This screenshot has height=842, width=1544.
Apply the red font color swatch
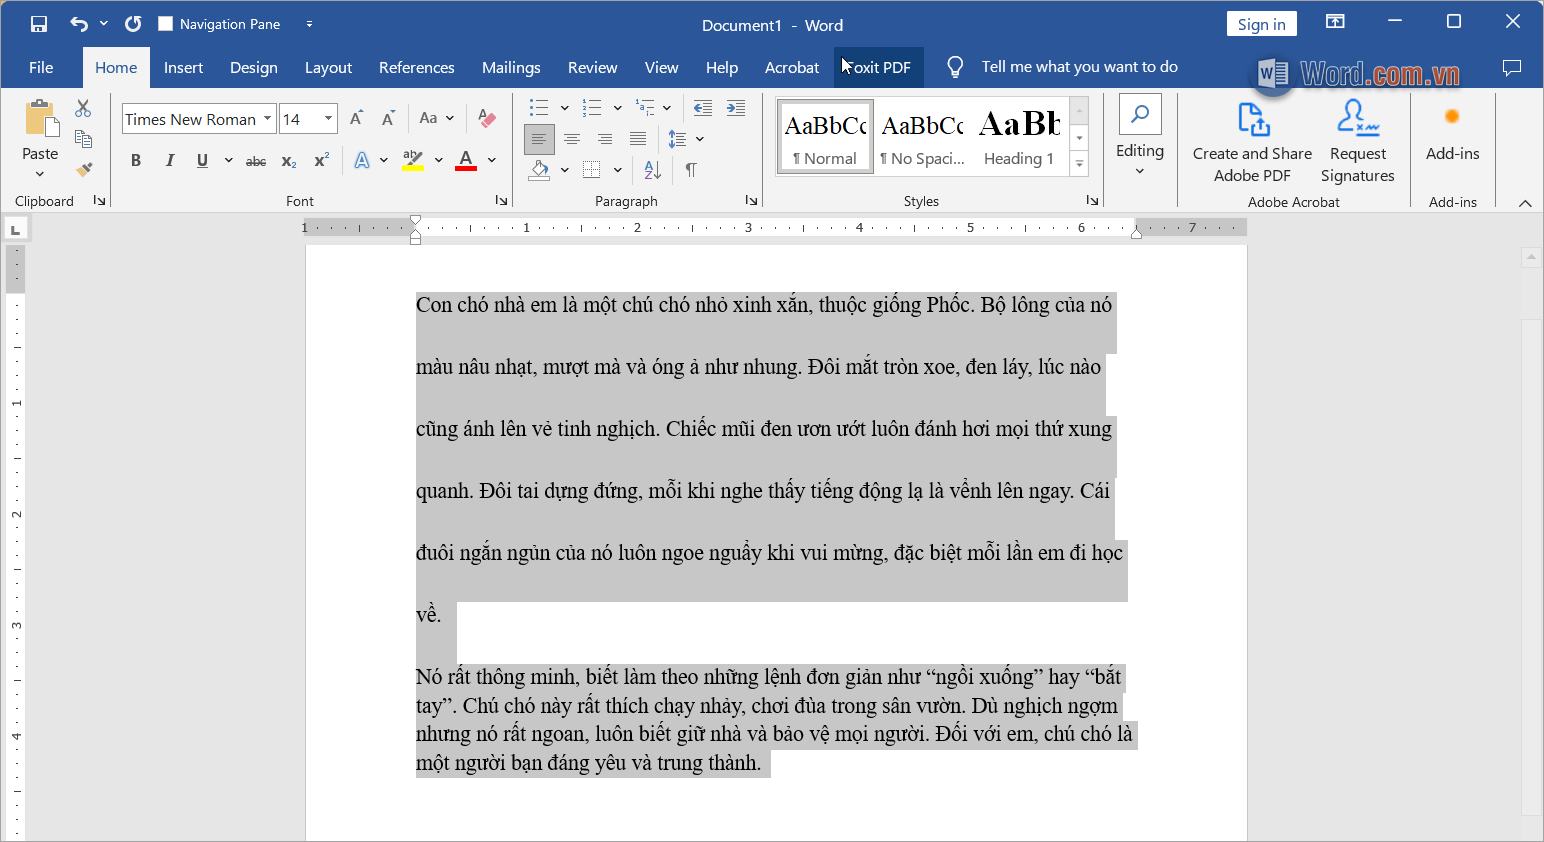[466, 160]
